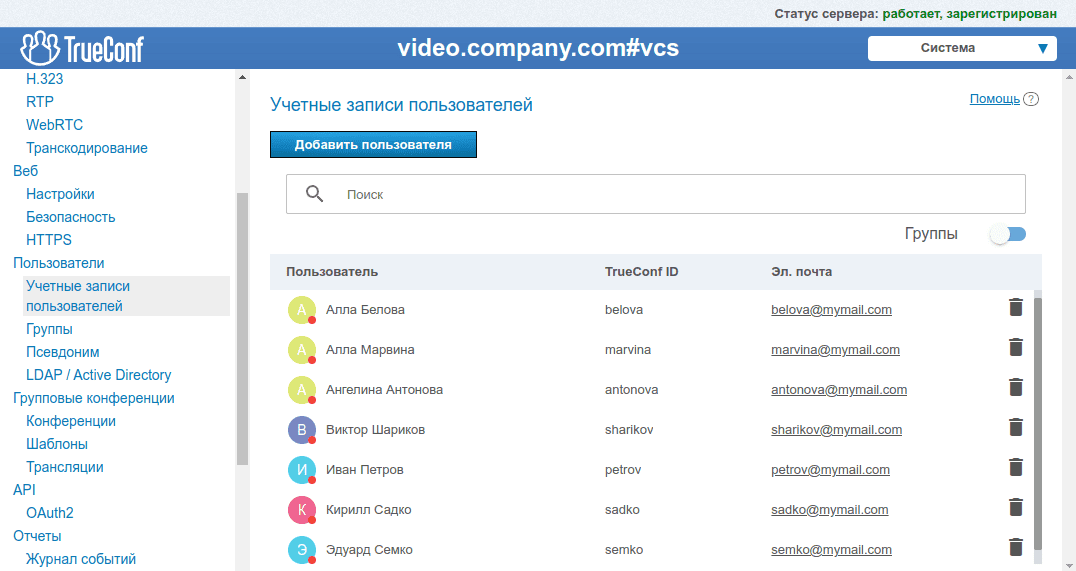Delete Иван Петров using trash icon
1076x571 pixels.
pos(1016,467)
